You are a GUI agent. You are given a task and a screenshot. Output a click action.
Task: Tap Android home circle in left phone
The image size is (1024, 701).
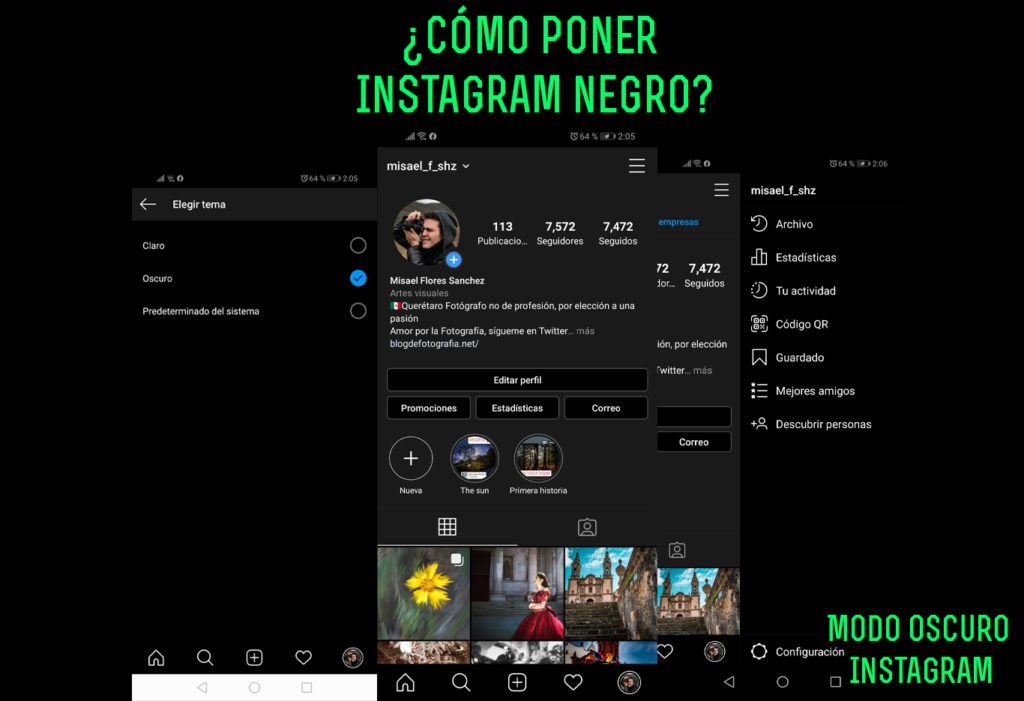click(x=255, y=687)
